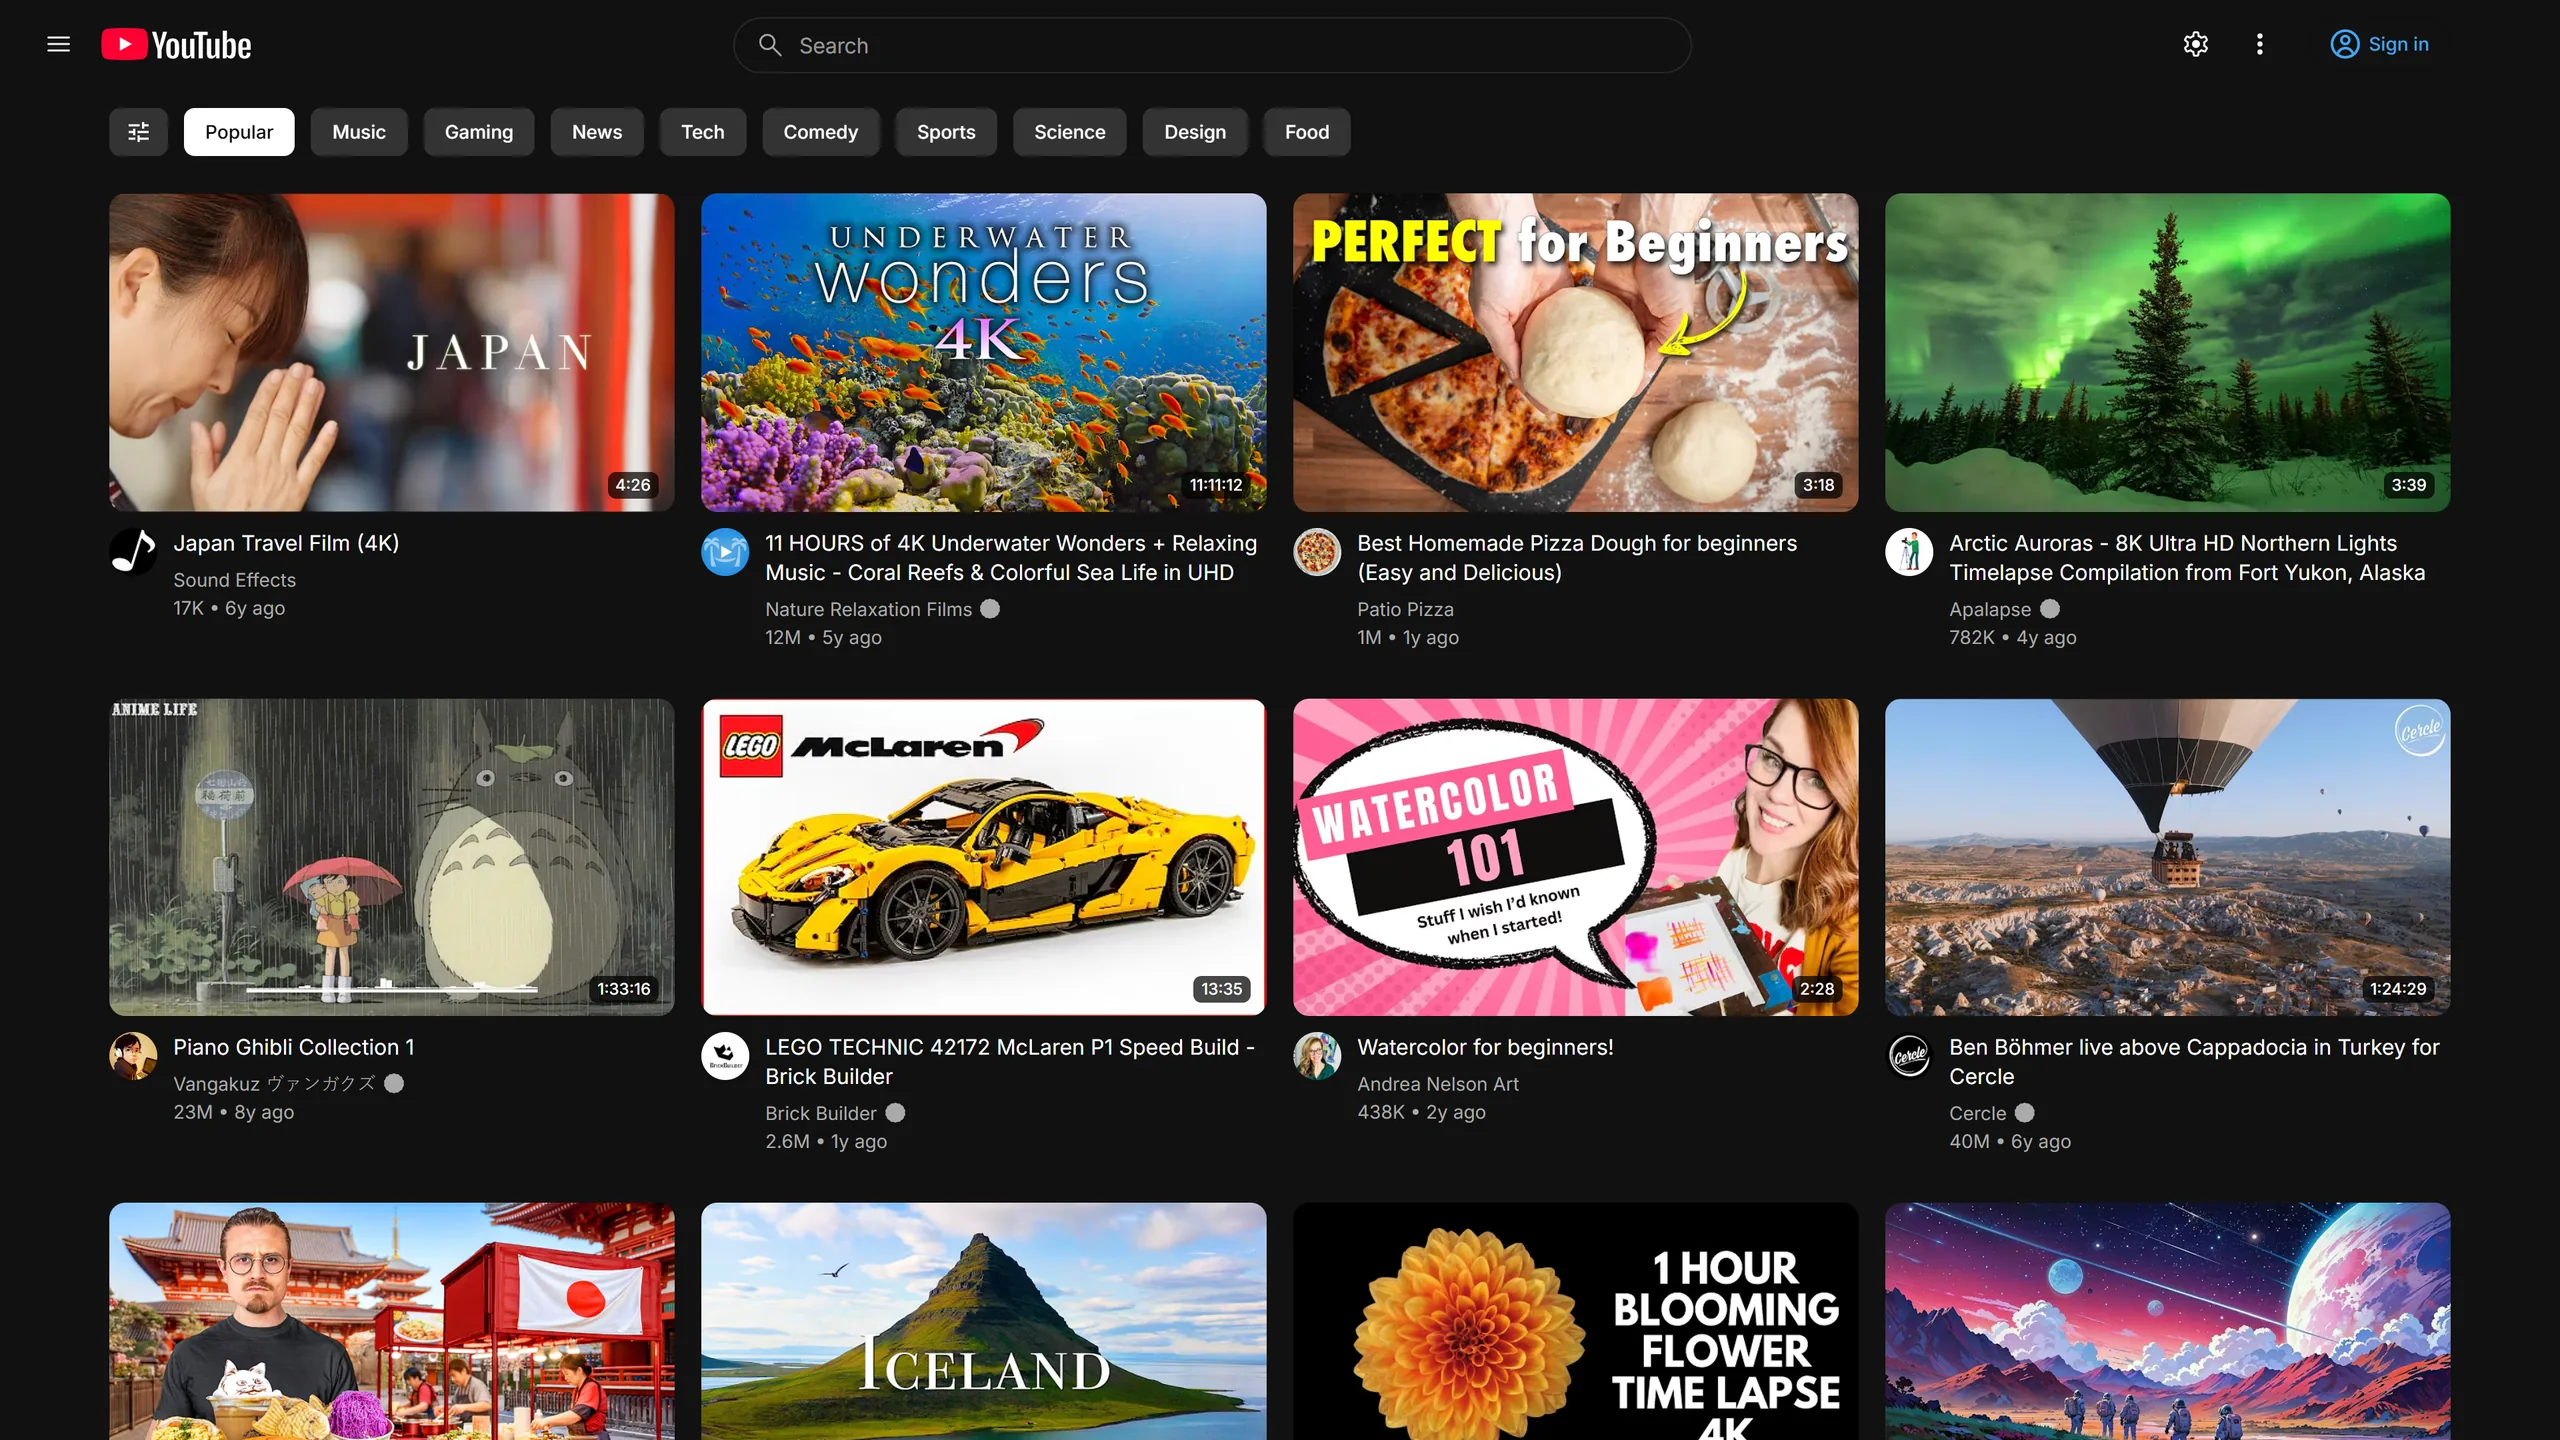Image resolution: width=2560 pixels, height=1440 pixels.
Task: Click the Sign in button
Action: tap(2379, 44)
